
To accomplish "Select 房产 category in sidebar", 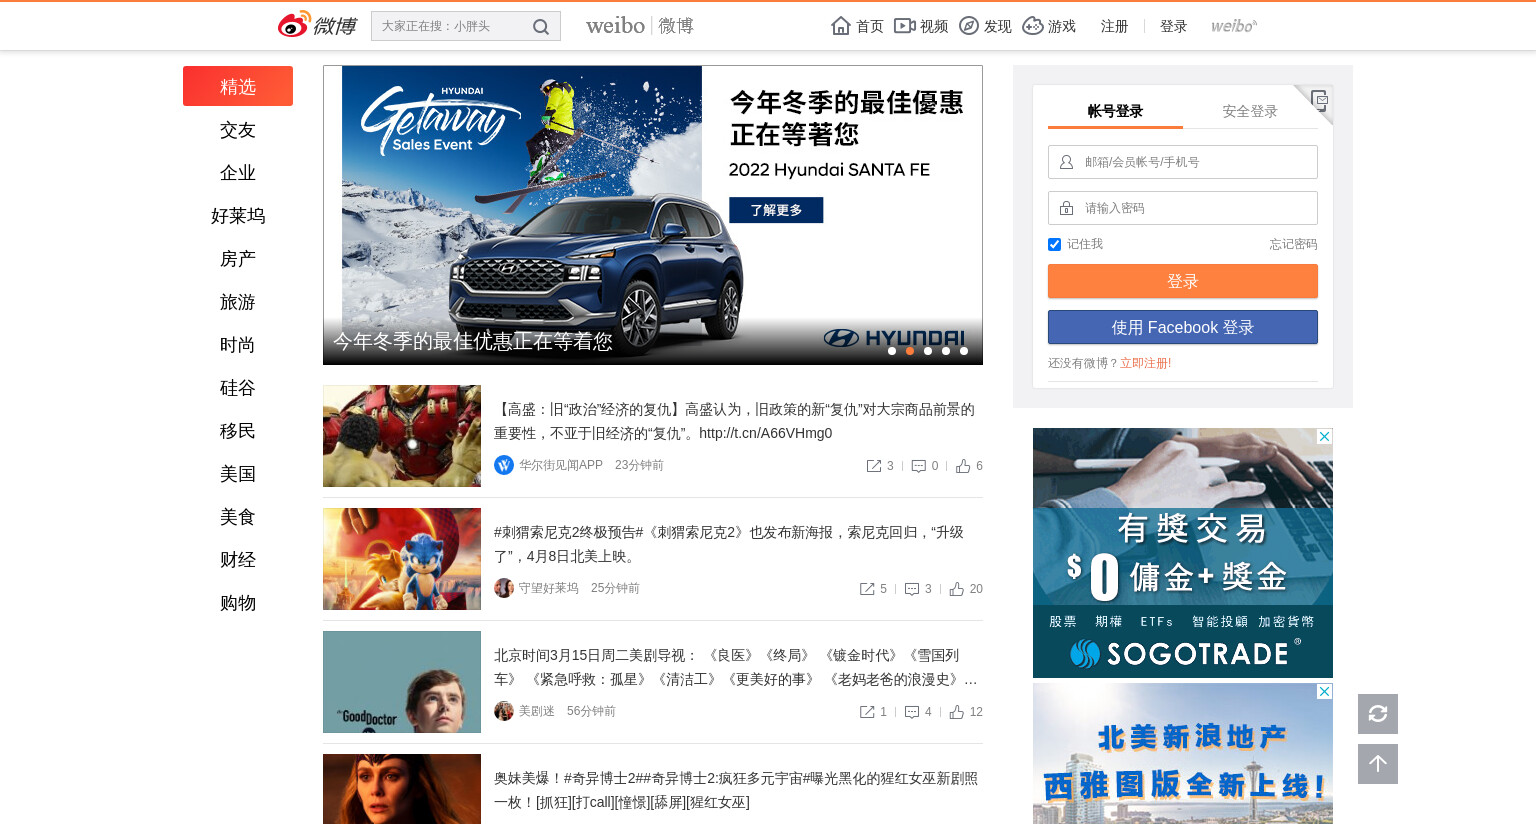I will (238, 259).
